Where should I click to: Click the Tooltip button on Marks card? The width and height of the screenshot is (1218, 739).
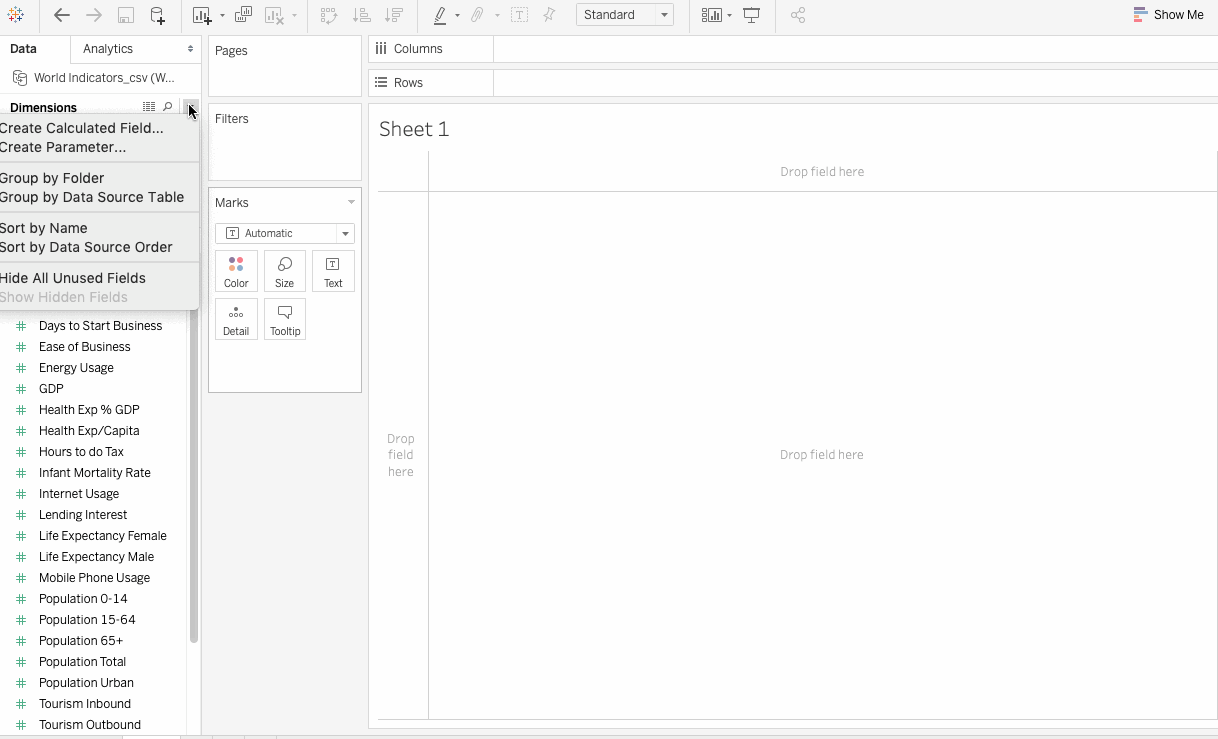[x=285, y=319]
